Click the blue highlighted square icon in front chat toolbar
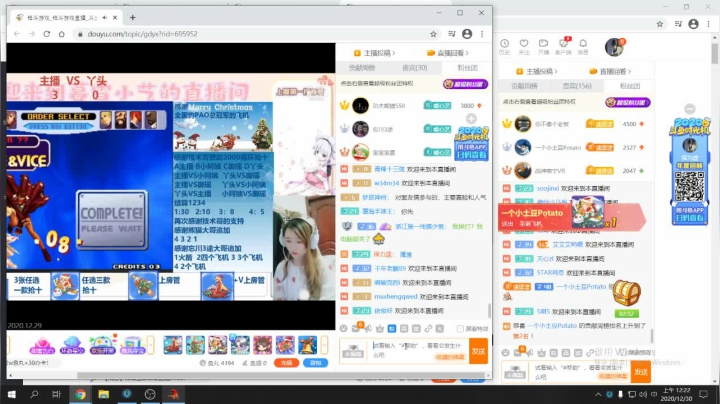Image resolution: width=720 pixels, height=404 pixels. click(x=392, y=328)
